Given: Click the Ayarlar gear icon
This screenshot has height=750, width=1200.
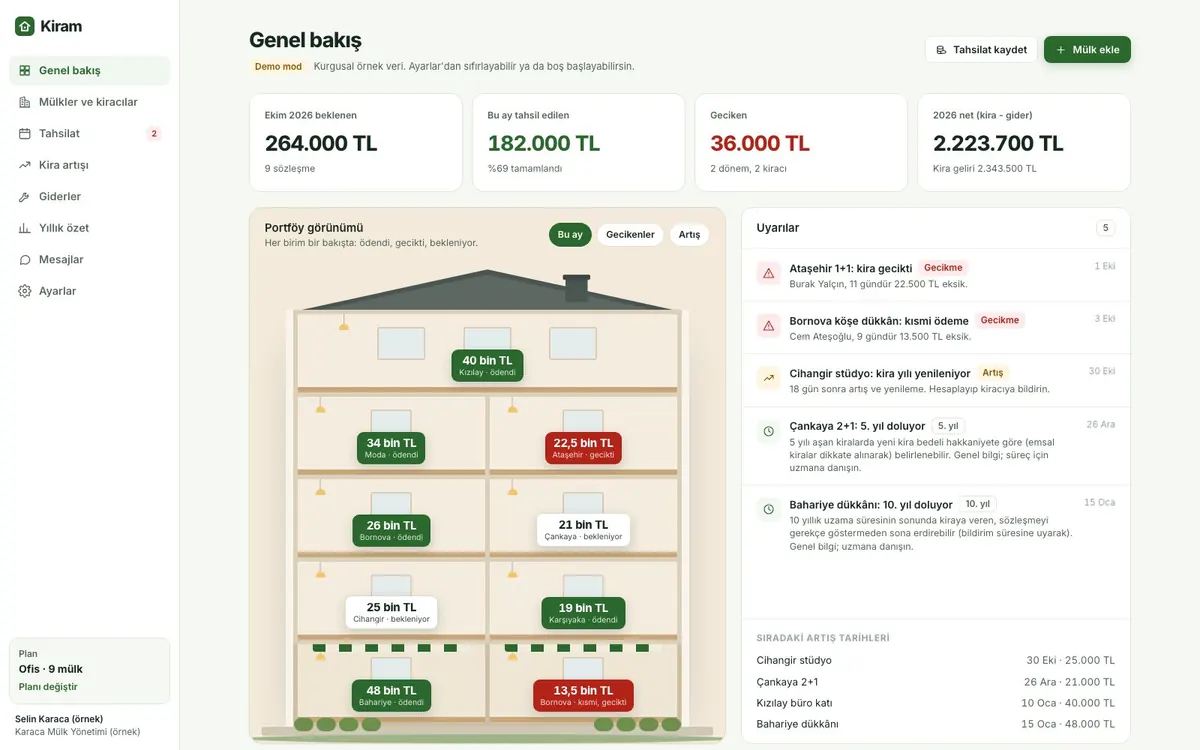Looking at the screenshot, I should [x=25, y=291].
